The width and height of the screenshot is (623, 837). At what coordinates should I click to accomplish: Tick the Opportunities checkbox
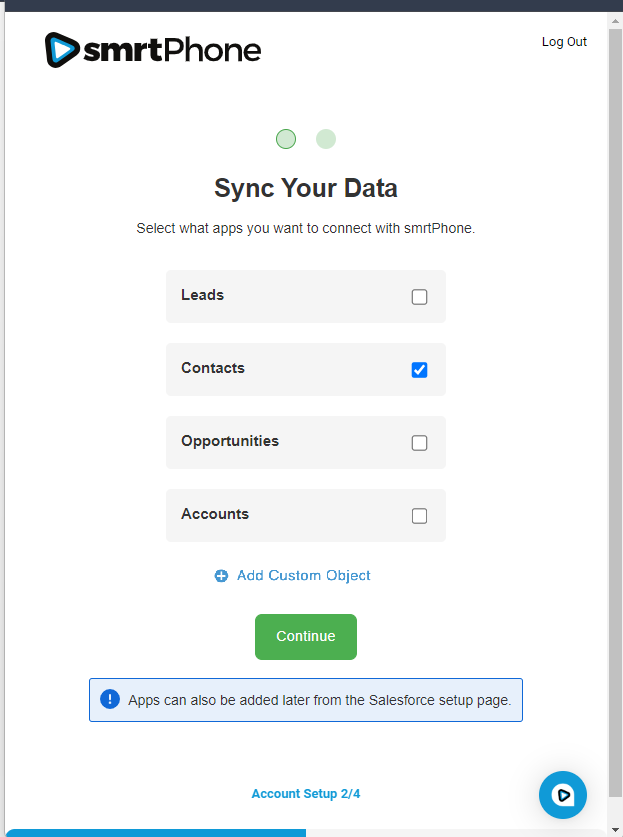click(x=419, y=443)
